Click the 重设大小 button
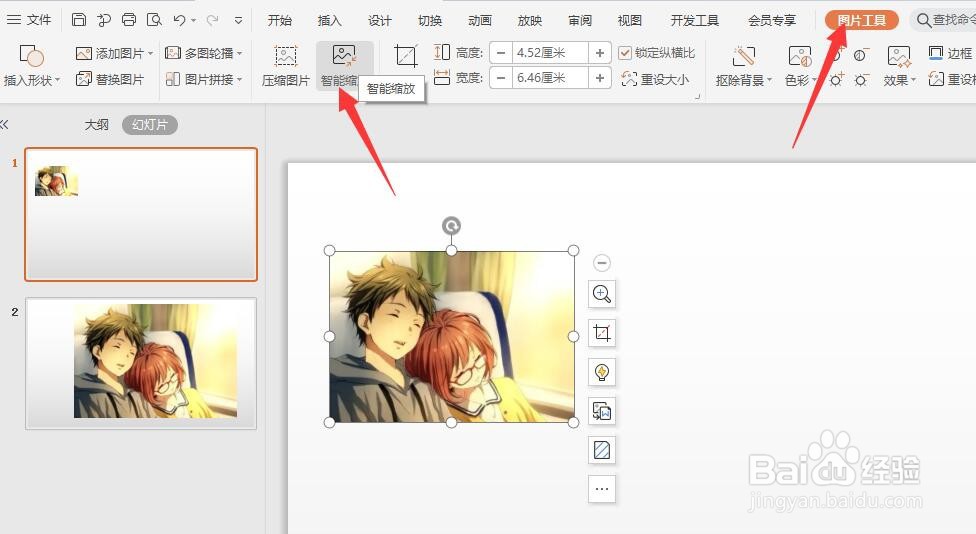This screenshot has height=534, width=976. (655, 79)
